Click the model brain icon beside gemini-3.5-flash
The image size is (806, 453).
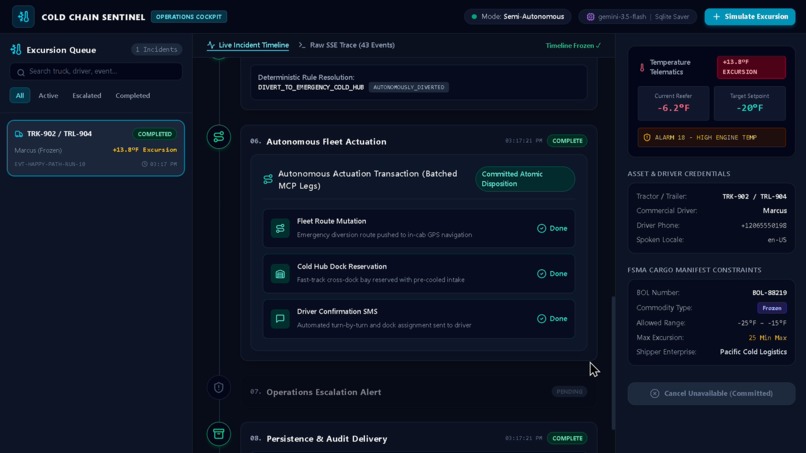coord(591,17)
